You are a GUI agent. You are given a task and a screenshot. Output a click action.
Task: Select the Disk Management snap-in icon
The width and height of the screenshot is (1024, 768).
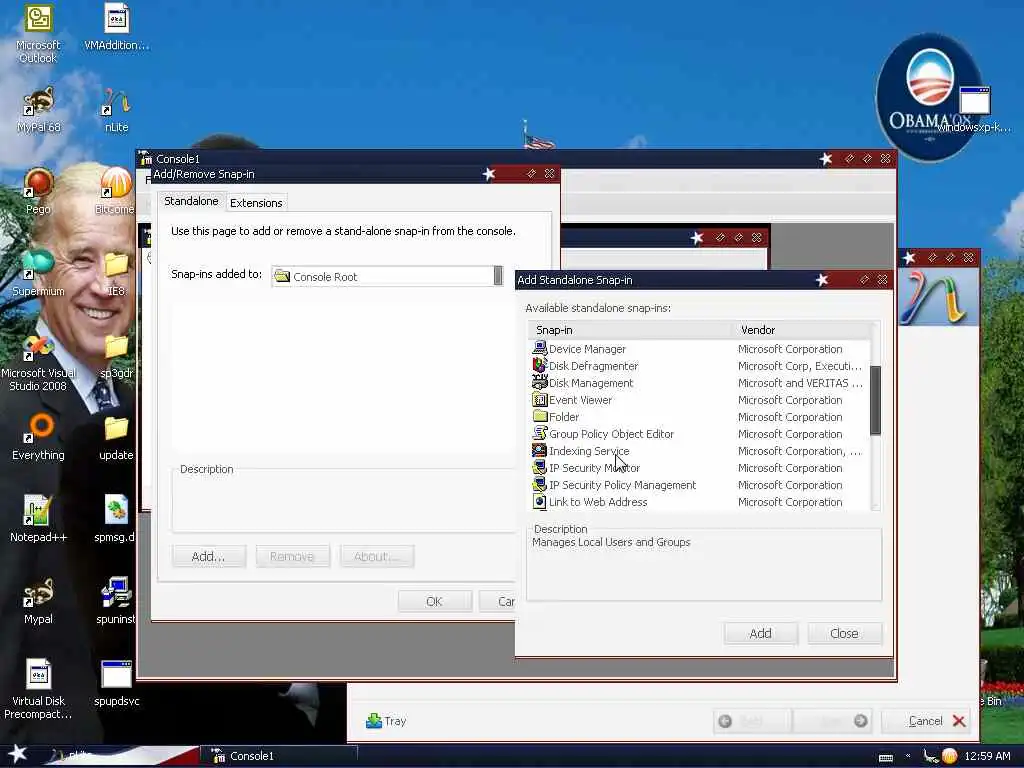pyautogui.click(x=539, y=383)
